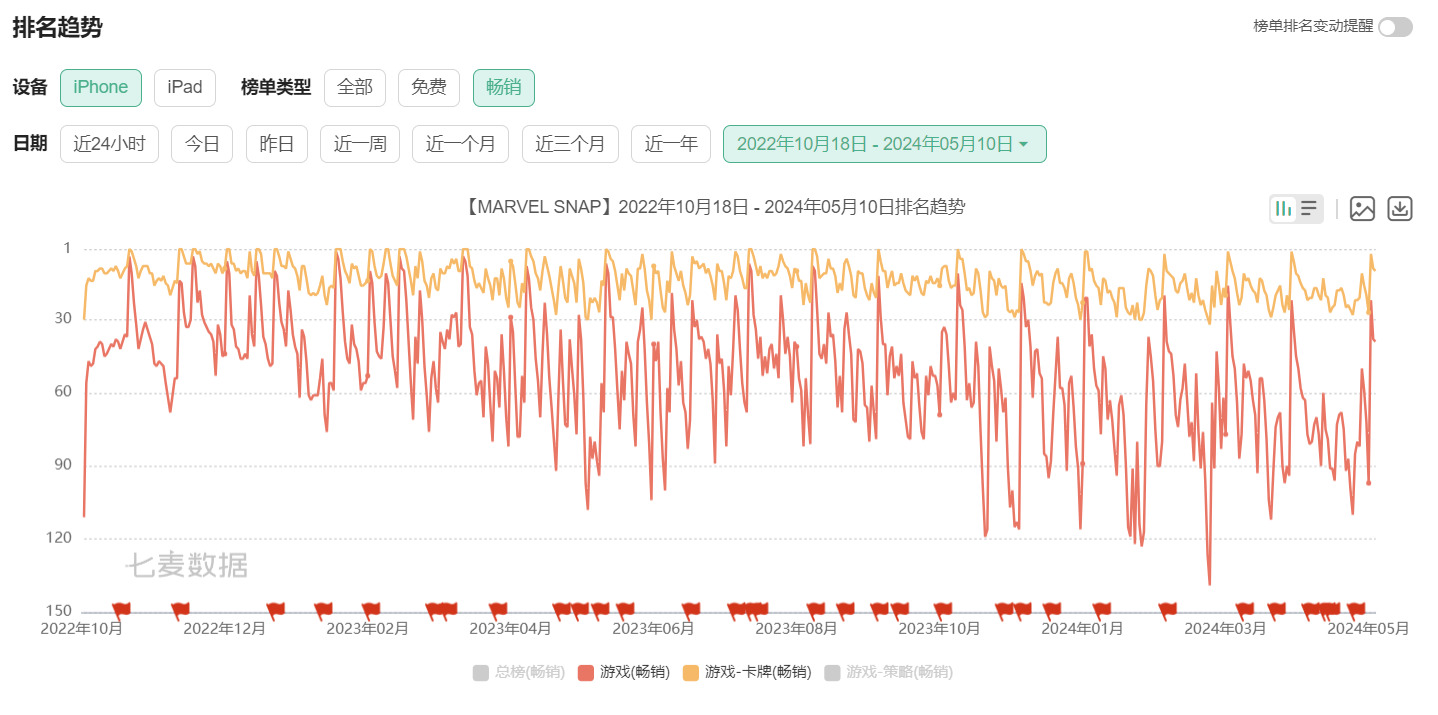Click the 近24小时 date button

click(109, 144)
